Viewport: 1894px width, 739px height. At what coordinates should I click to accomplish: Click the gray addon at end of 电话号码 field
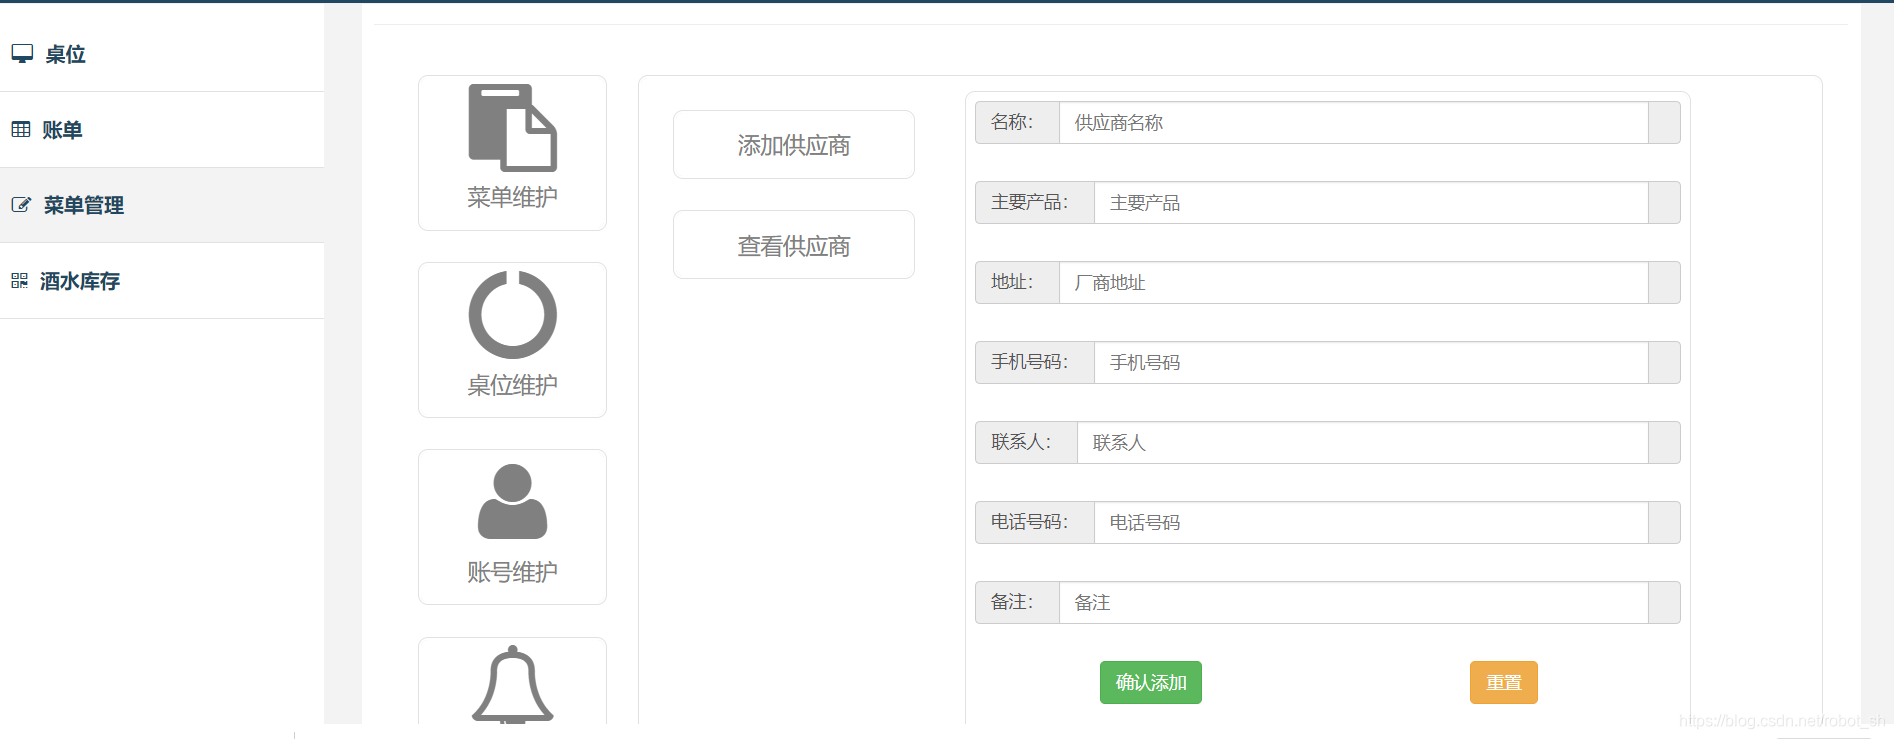point(1664,522)
